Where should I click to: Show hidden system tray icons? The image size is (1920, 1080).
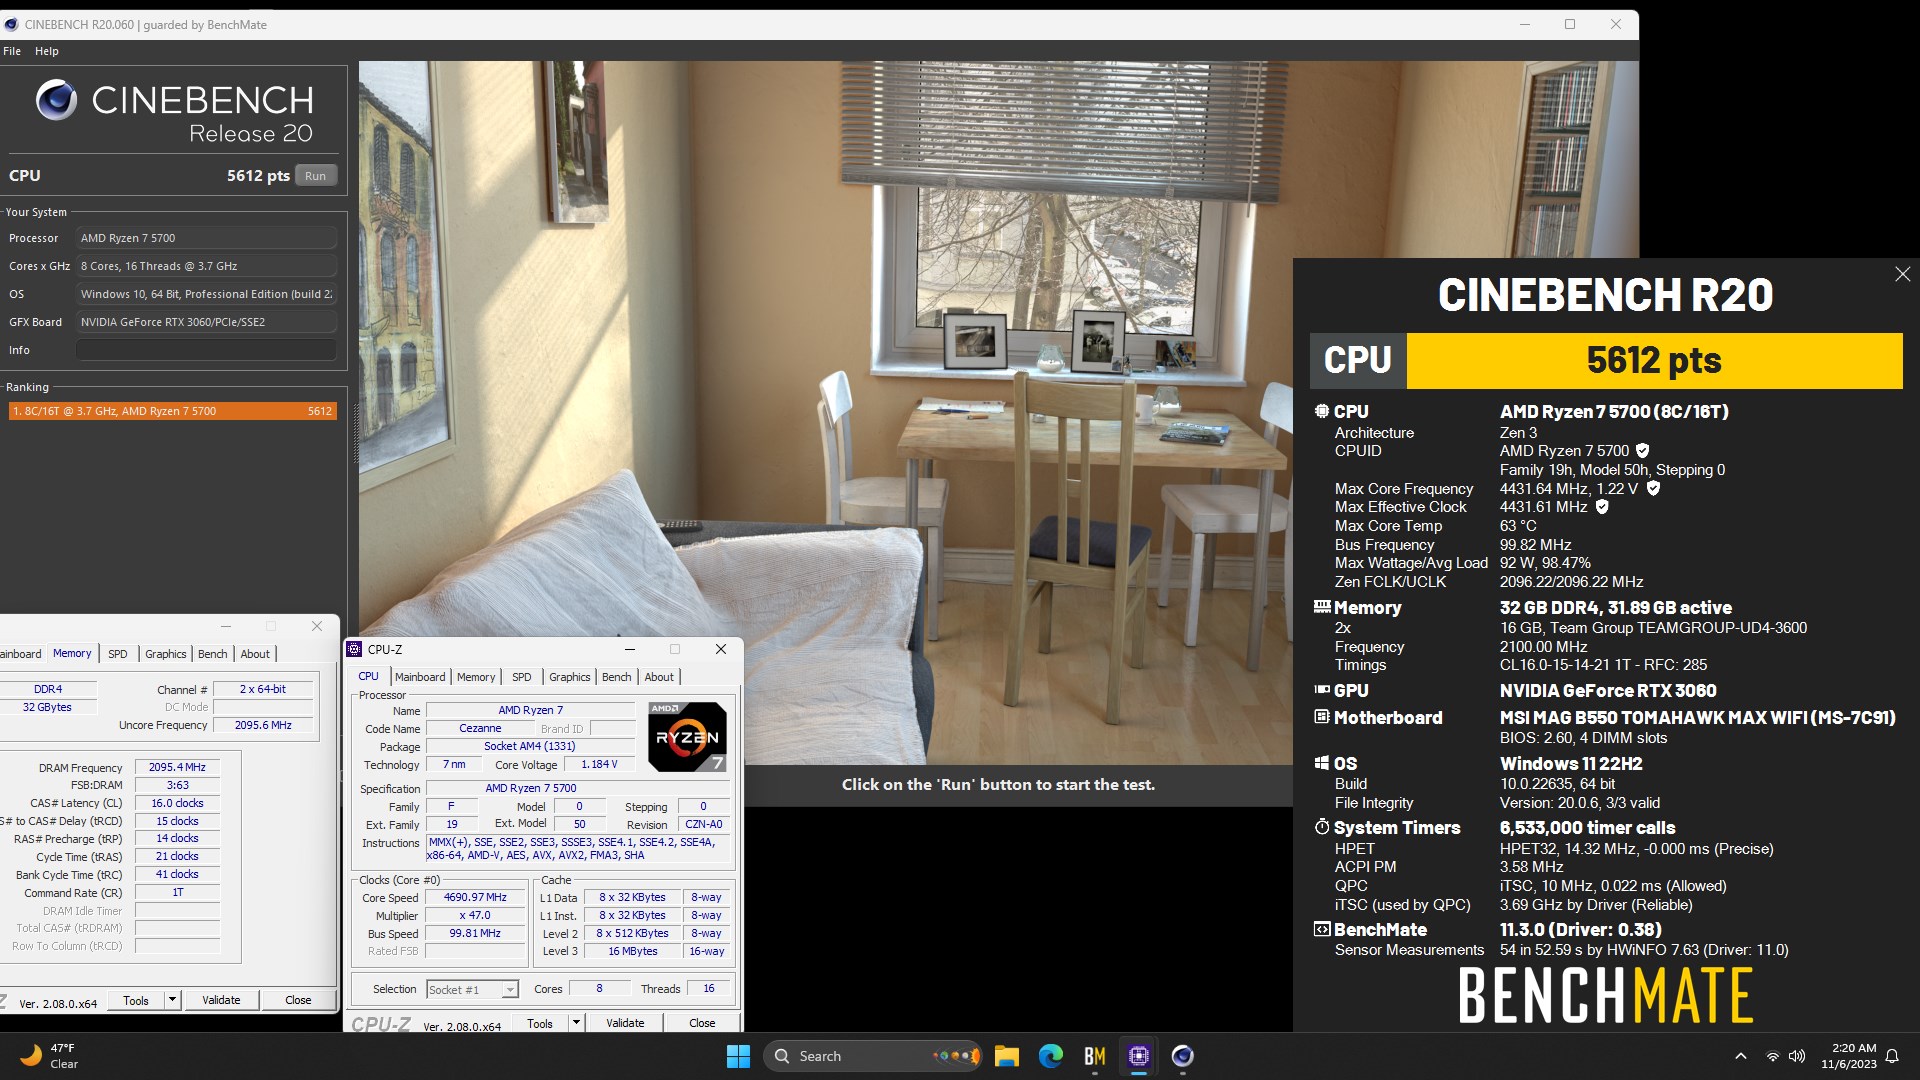coord(1740,1056)
